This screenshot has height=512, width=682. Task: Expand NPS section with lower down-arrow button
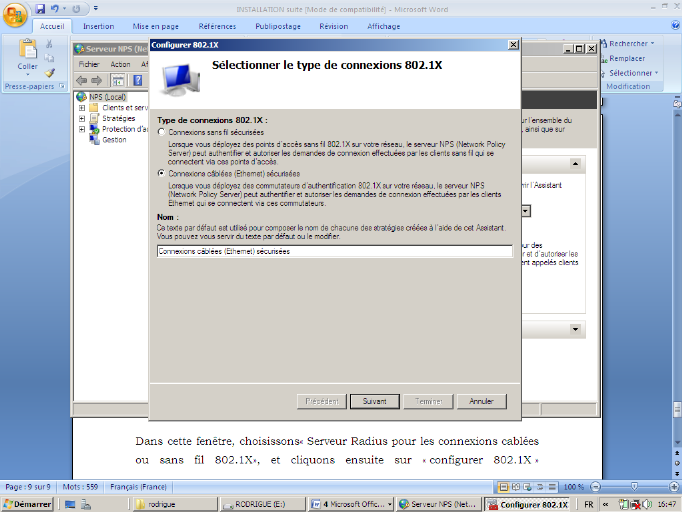pyautogui.click(x=575, y=329)
